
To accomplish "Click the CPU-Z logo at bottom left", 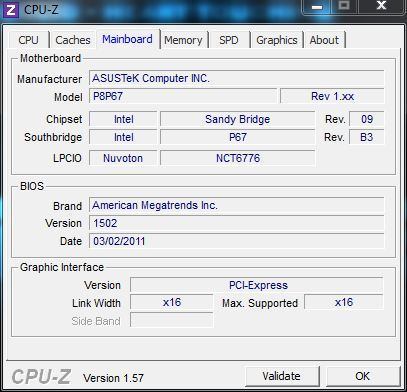I will (x=41, y=377).
